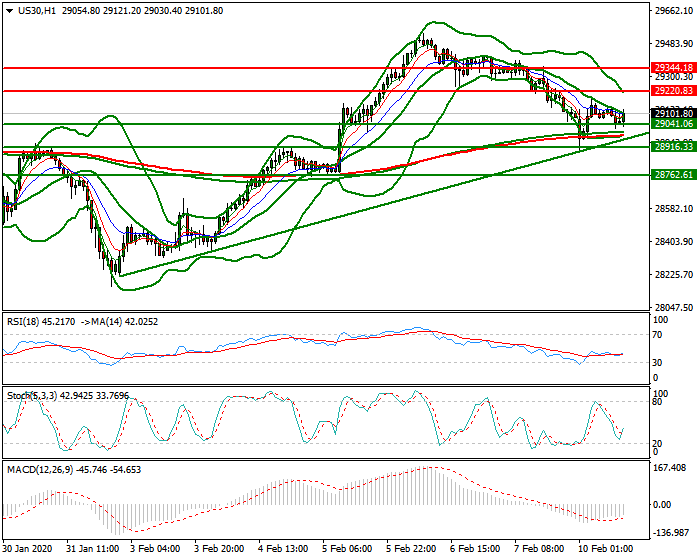Click the 5 Feb 06:00 time axis label
The height and width of the screenshot is (560, 700).
347,548
